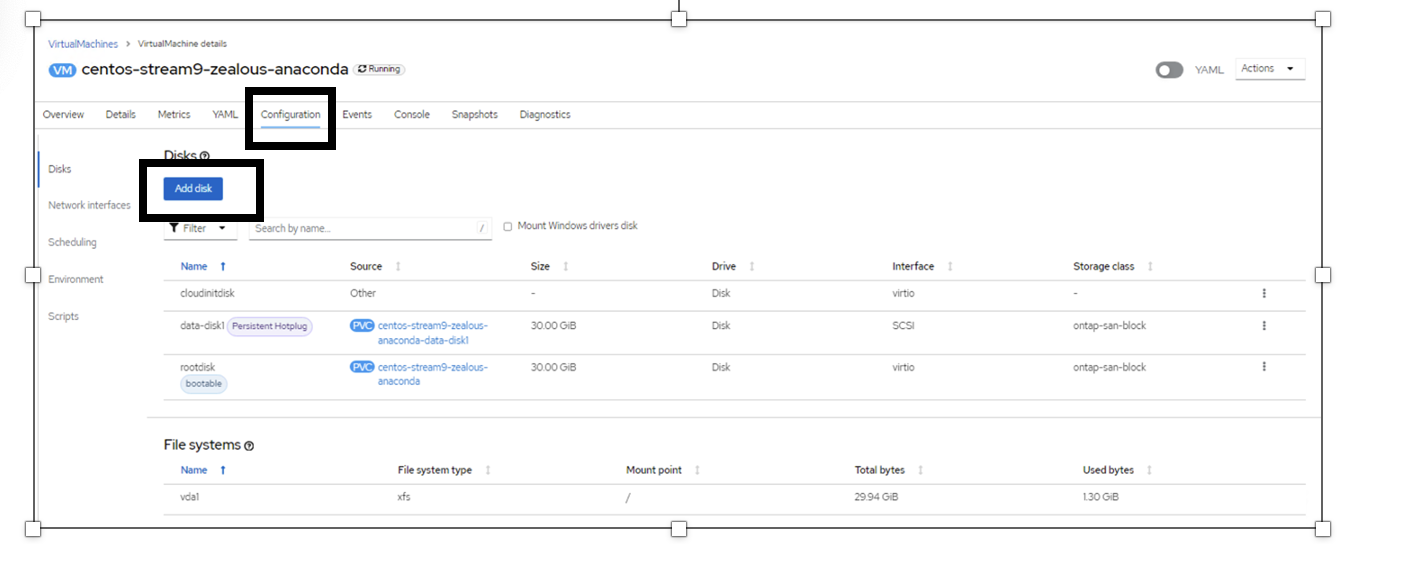The width and height of the screenshot is (1408, 564).
Task: Open the Filter dropdown
Action: [x=200, y=229]
